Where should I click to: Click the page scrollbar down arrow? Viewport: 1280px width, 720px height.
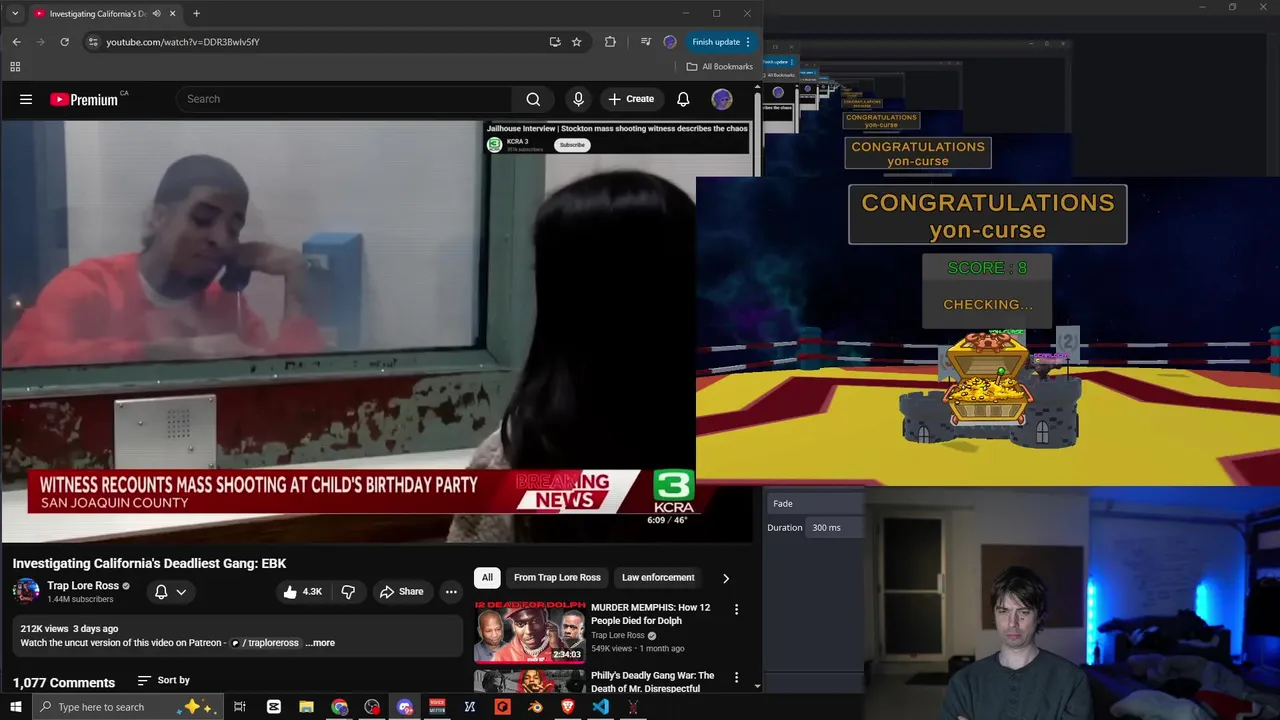pos(757,686)
